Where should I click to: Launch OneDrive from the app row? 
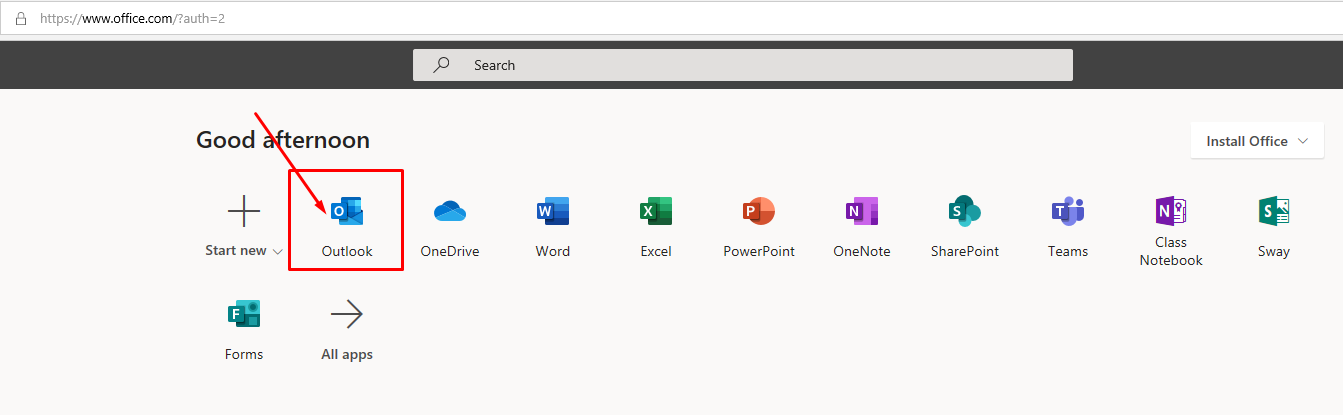pos(450,212)
